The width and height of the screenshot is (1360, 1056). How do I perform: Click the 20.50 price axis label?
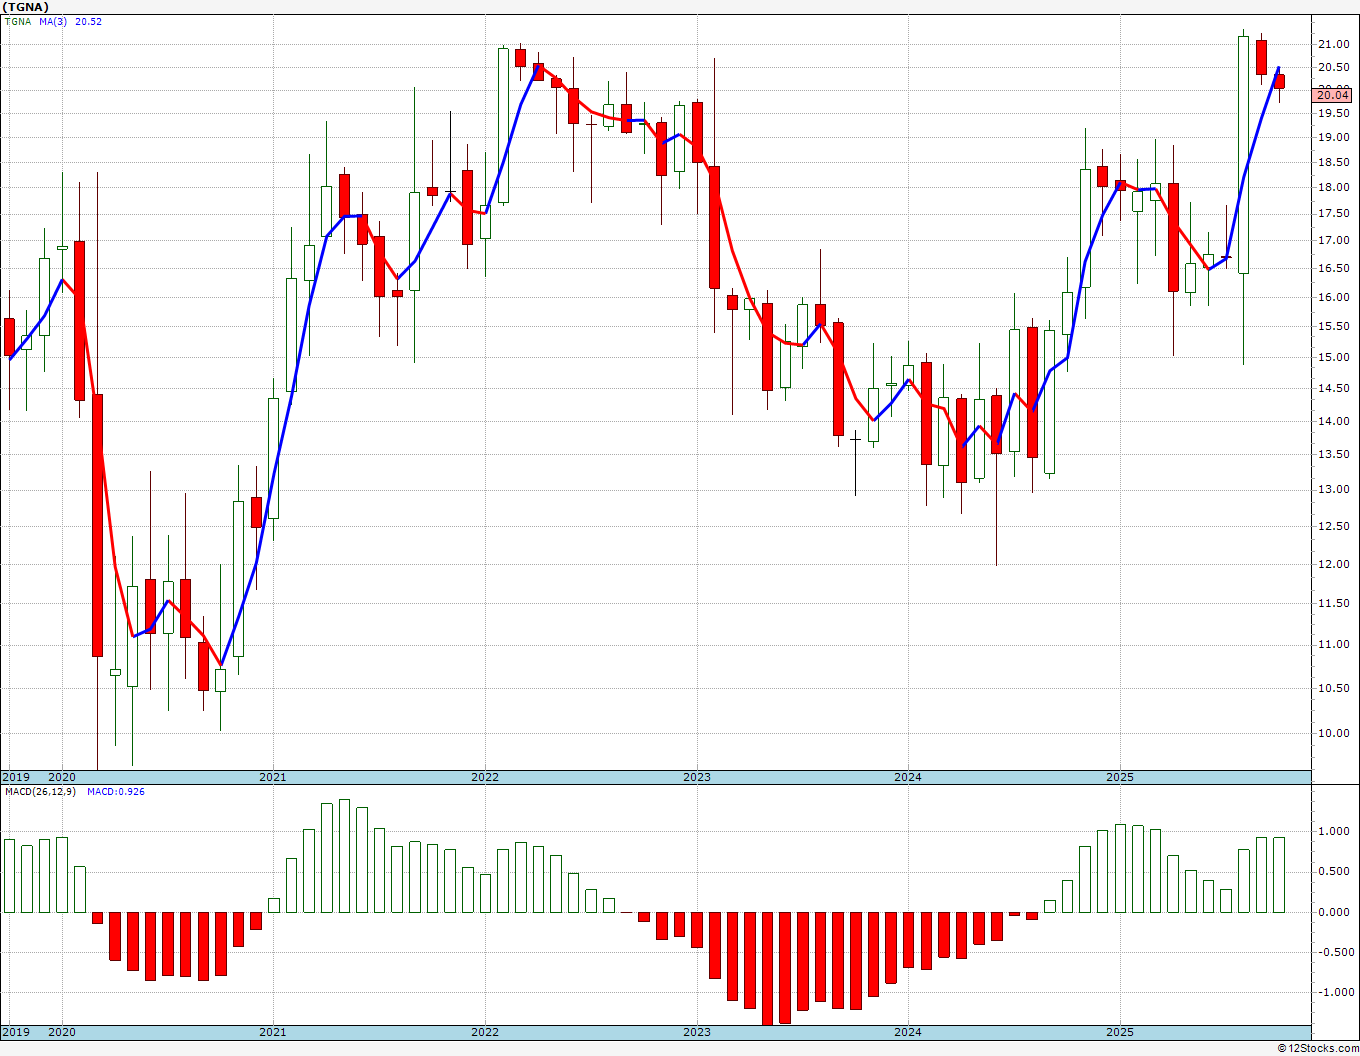tap(1332, 68)
